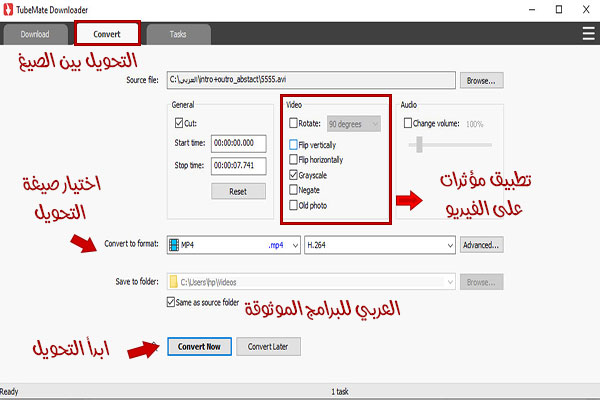This screenshot has height=400, width=600.
Task: Click the folder icon in Save to folder
Action: (173, 282)
